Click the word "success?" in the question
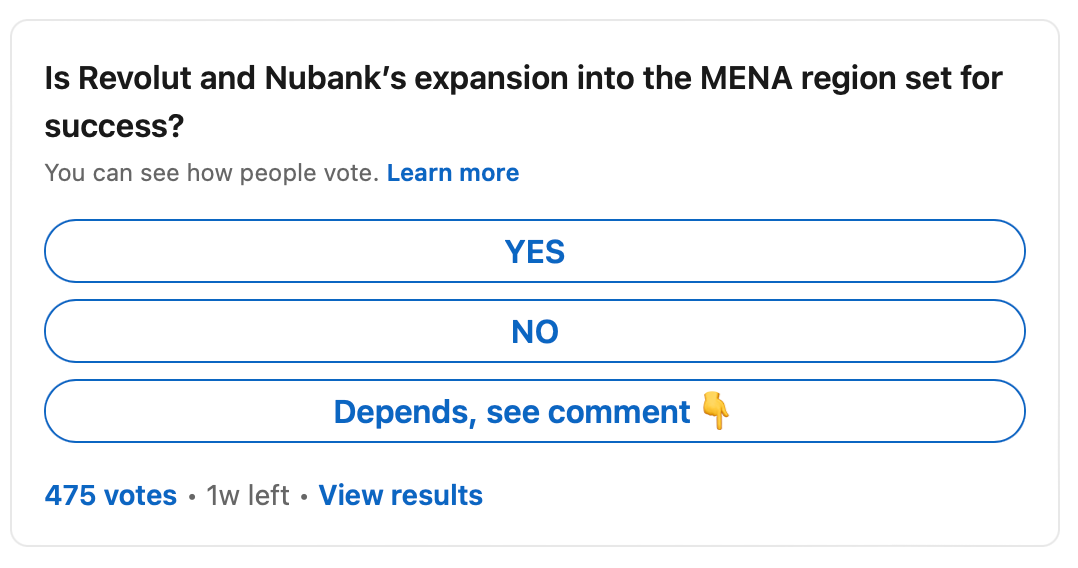 pyautogui.click(x=114, y=127)
